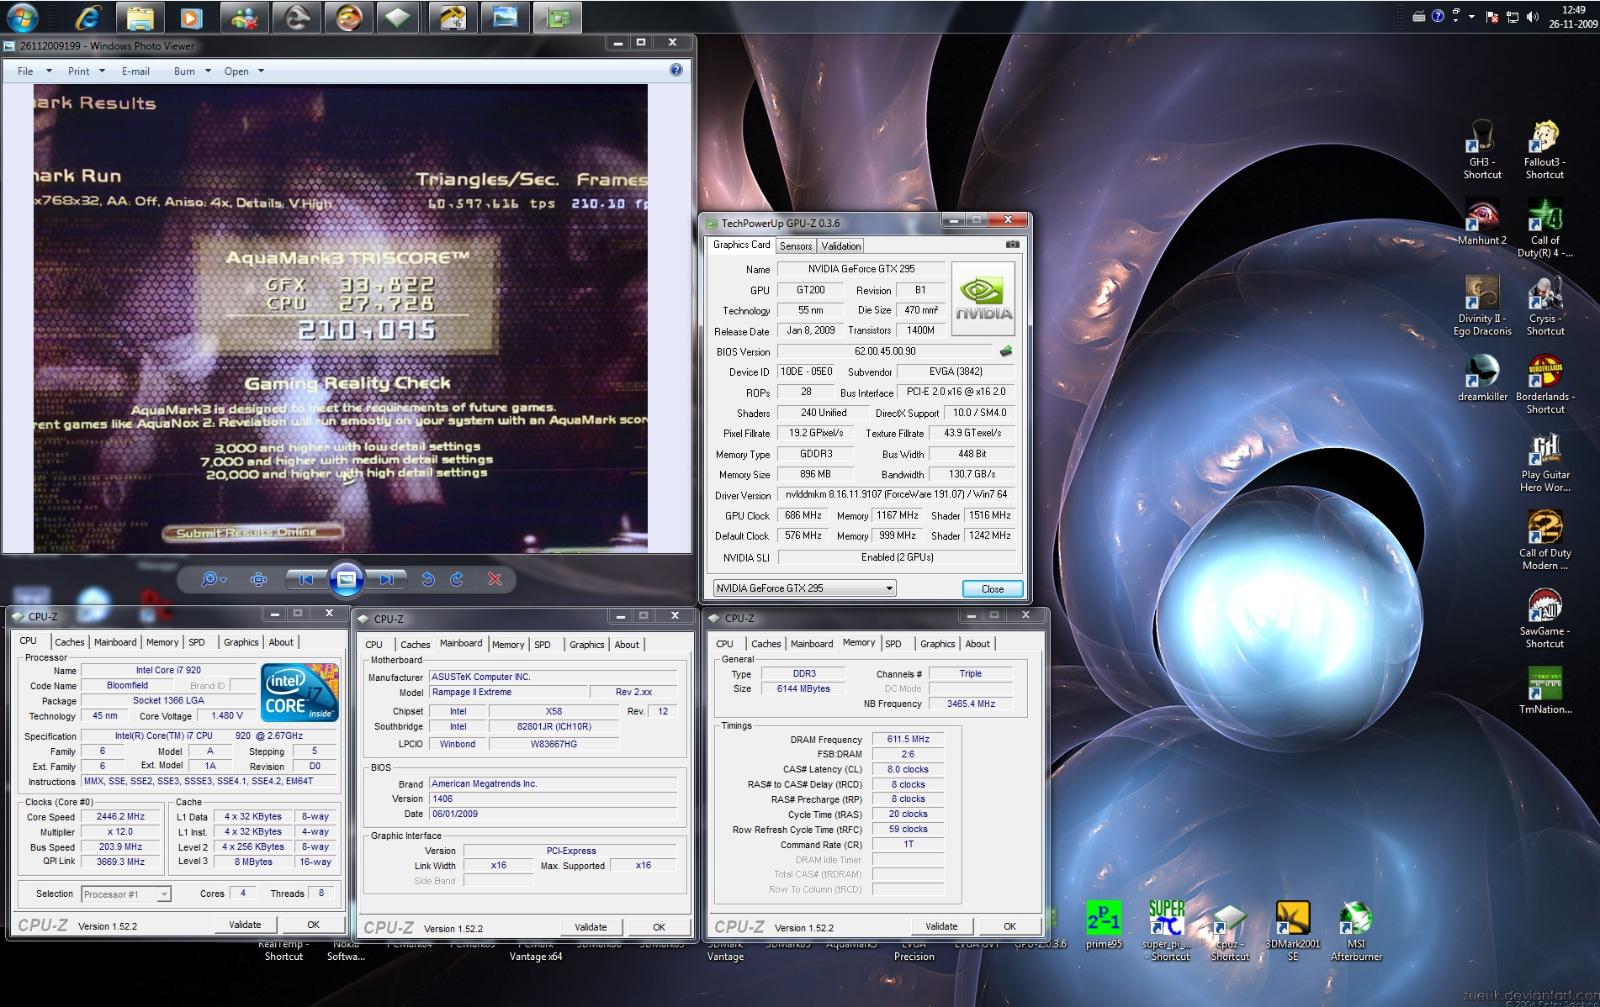
Task: Open SPD tab in middle CPU-Z window
Action: (x=542, y=644)
